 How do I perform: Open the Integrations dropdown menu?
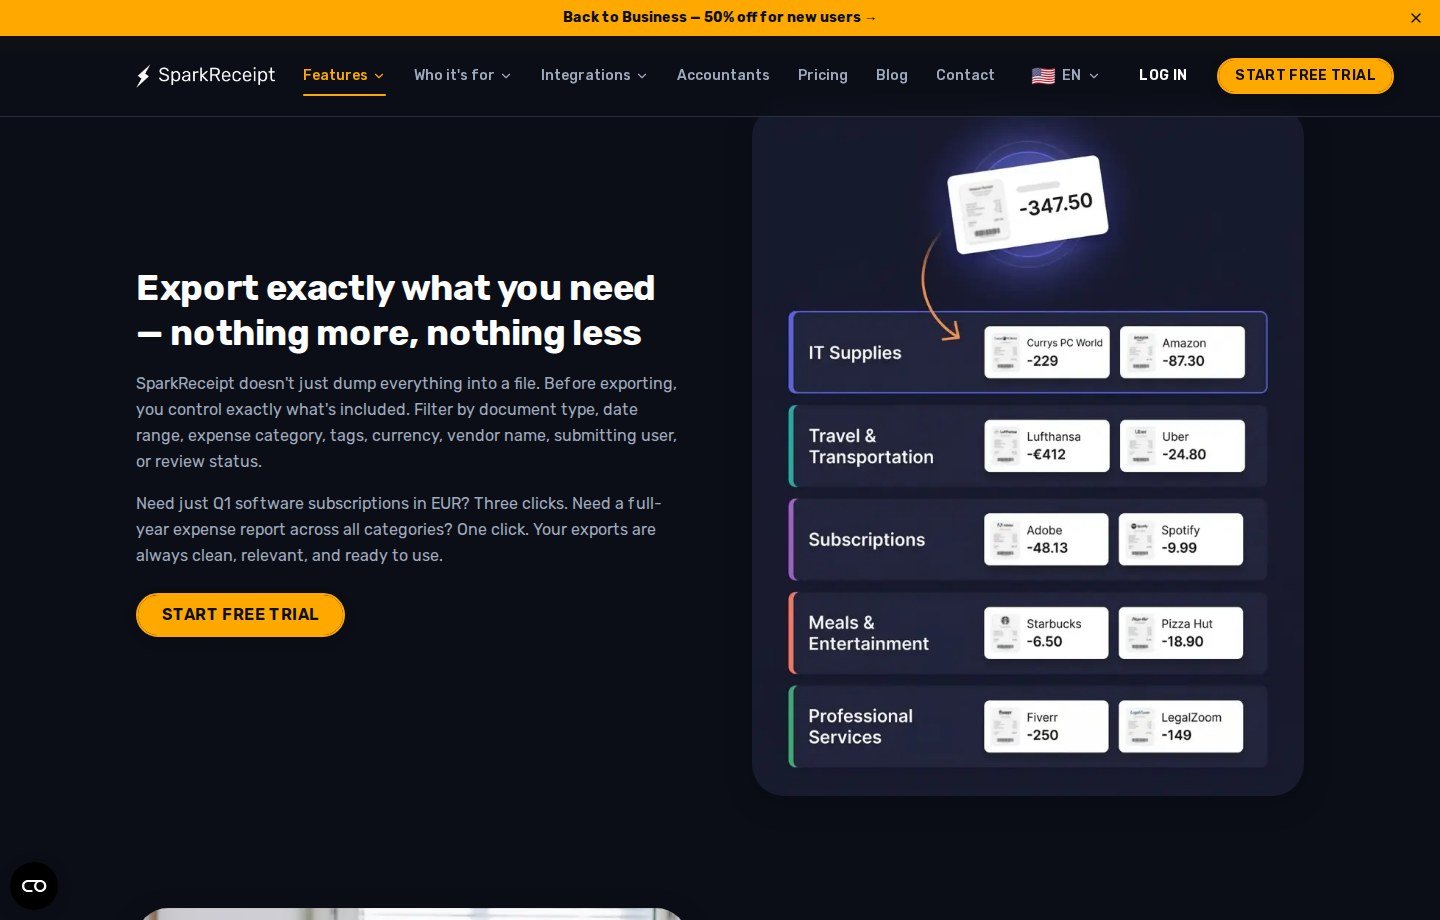pyautogui.click(x=594, y=76)
